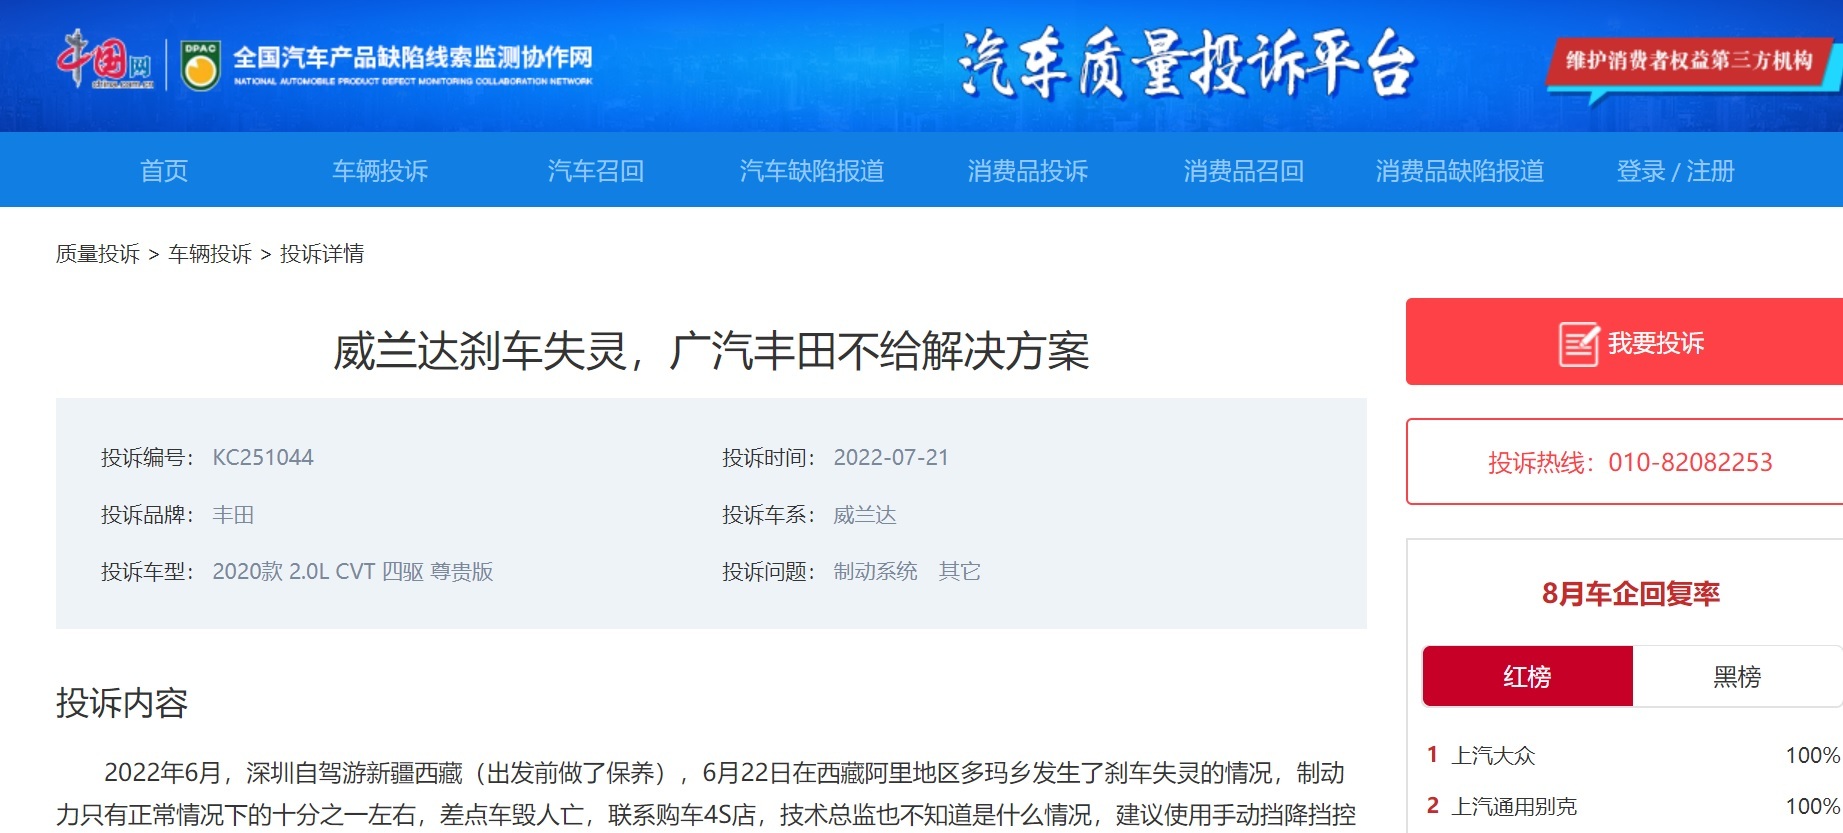Click the 8月车企回复率 heading
The image size is (1843, 833).
pyautogui.click(x=1631, y=594)
